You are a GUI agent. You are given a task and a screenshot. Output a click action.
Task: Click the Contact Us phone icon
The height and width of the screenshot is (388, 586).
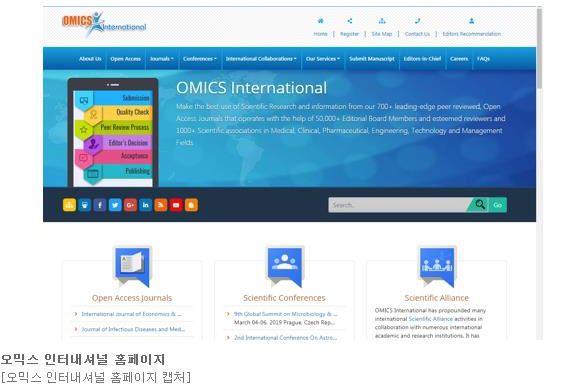pyautogui.click(x=417, y=21)
